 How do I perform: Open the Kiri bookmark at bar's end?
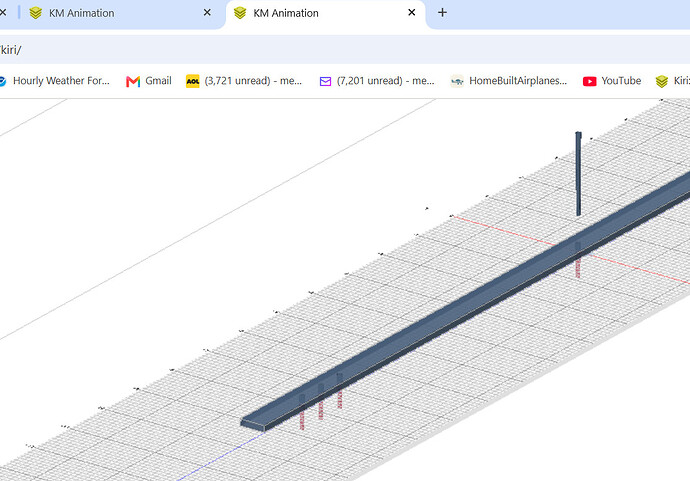(672, 81)
